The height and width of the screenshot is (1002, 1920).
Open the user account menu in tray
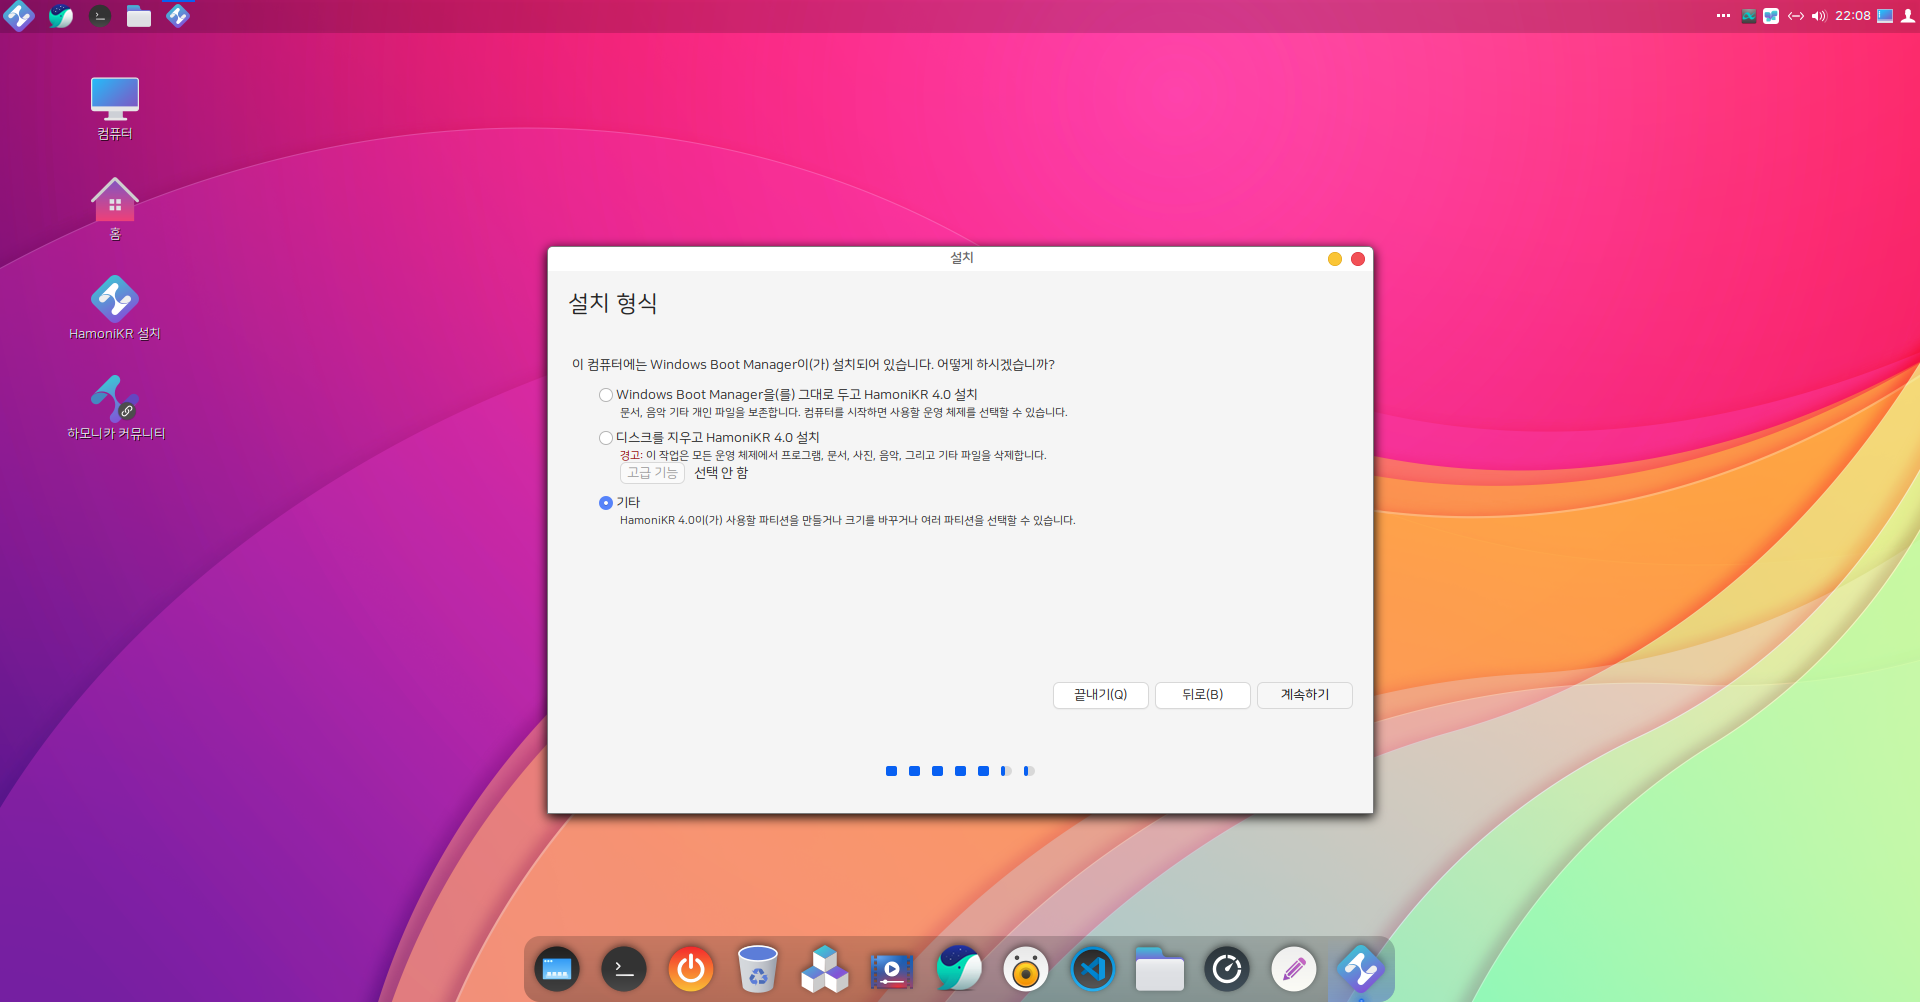click(1908, 16)
